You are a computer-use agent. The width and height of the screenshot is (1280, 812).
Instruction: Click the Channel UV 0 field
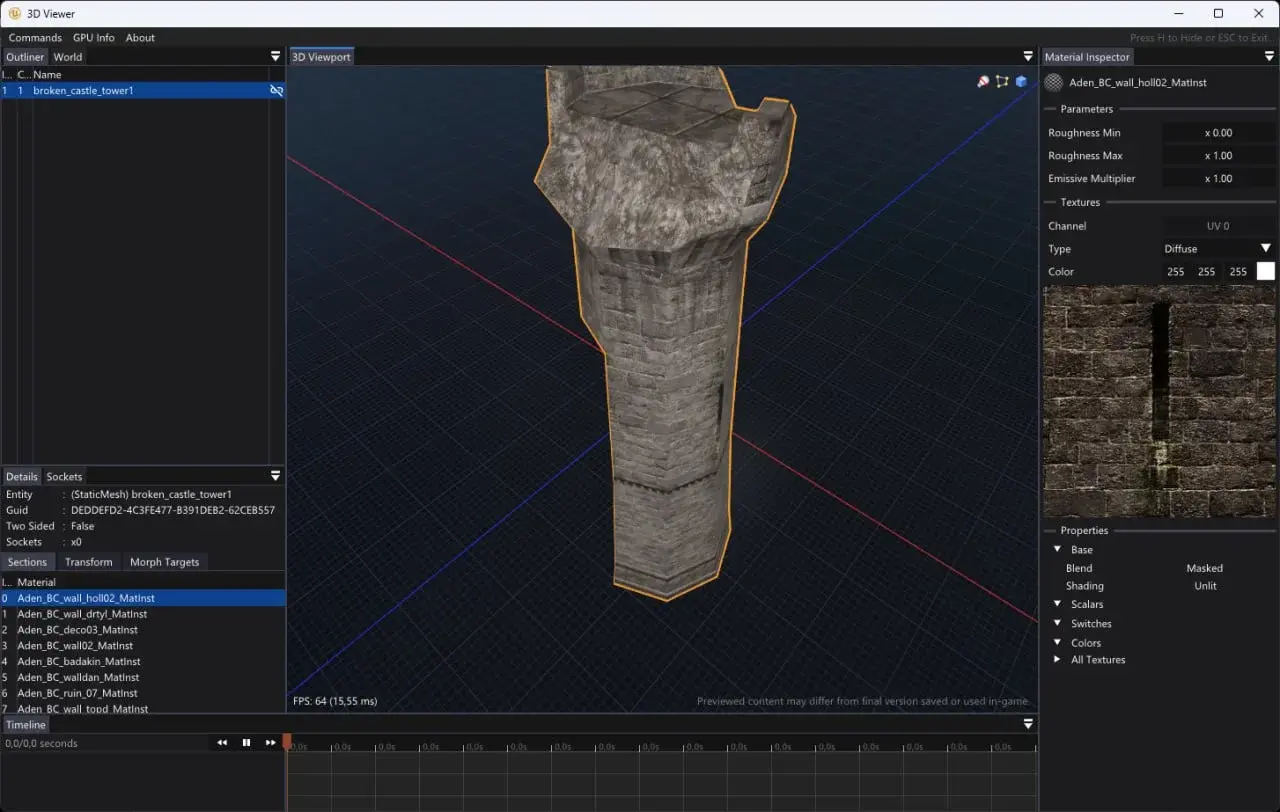pyautogui.click(x=1218, y=226)
